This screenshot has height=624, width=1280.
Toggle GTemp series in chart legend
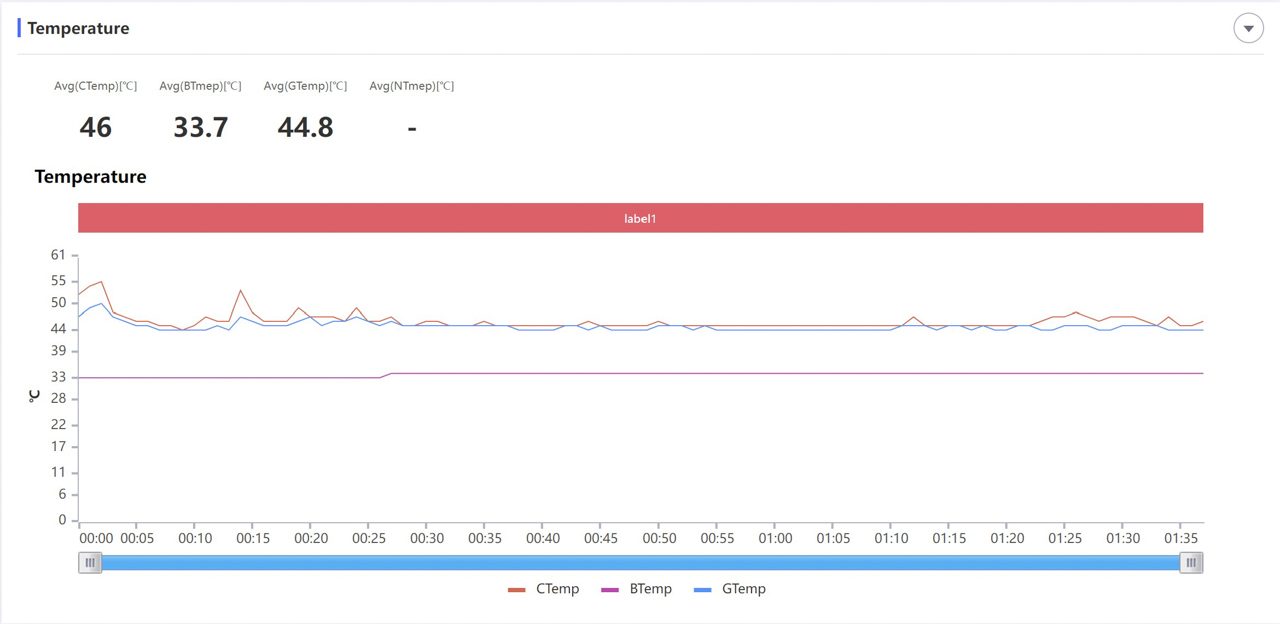point(743,589)
